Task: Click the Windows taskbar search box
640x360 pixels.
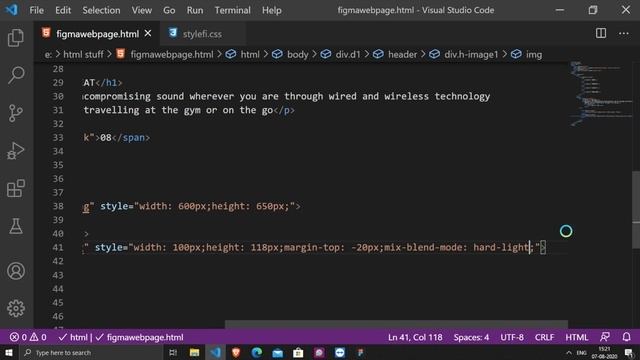Action: 92,353
